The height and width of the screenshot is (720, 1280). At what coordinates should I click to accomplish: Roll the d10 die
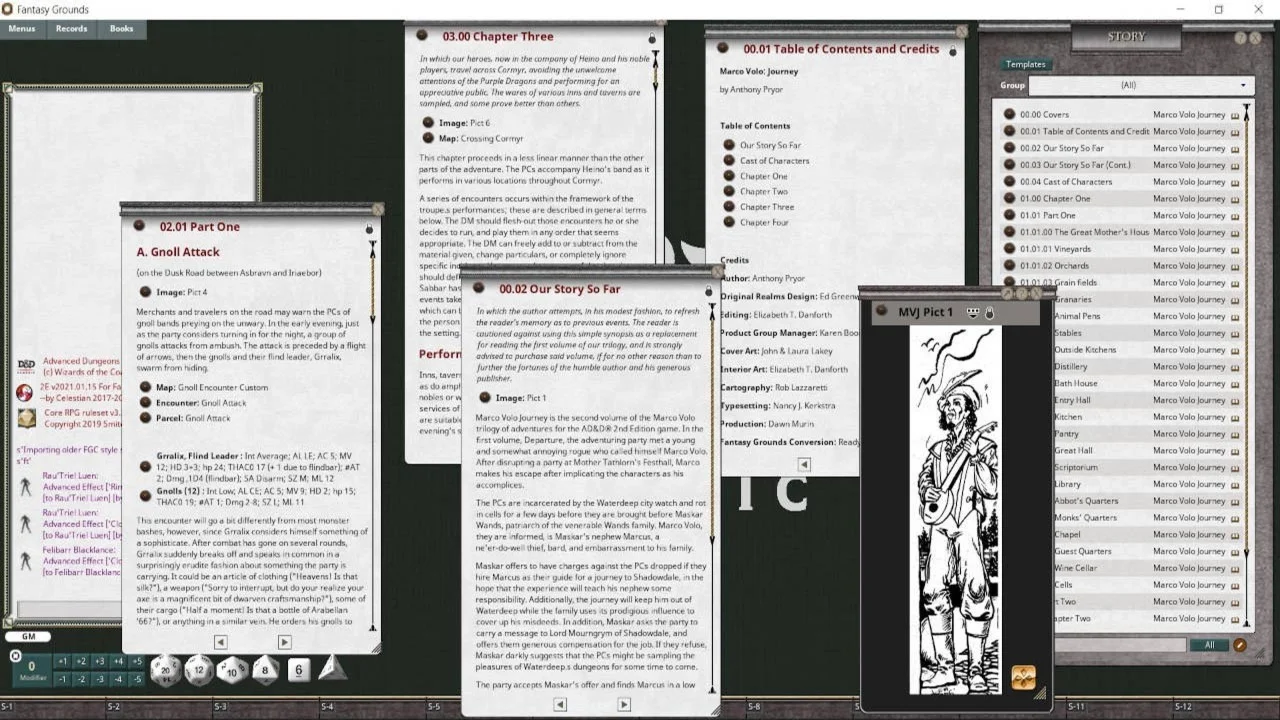[x=232, y=670]
